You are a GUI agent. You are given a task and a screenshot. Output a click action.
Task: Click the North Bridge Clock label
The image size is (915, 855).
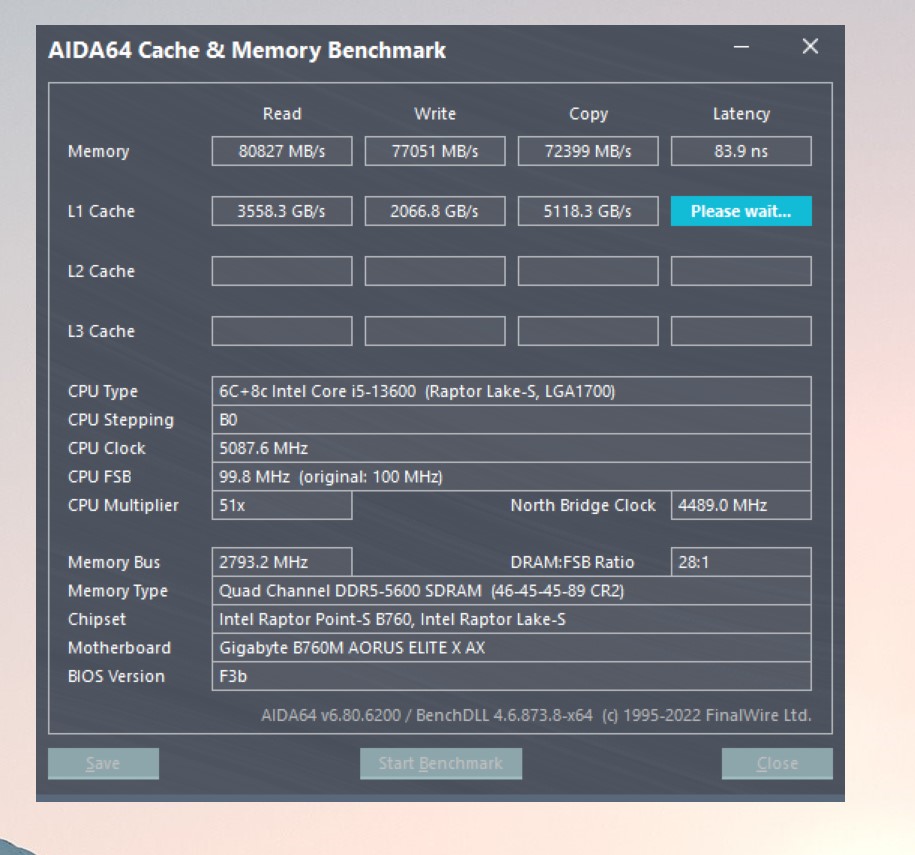pos(583,505)
